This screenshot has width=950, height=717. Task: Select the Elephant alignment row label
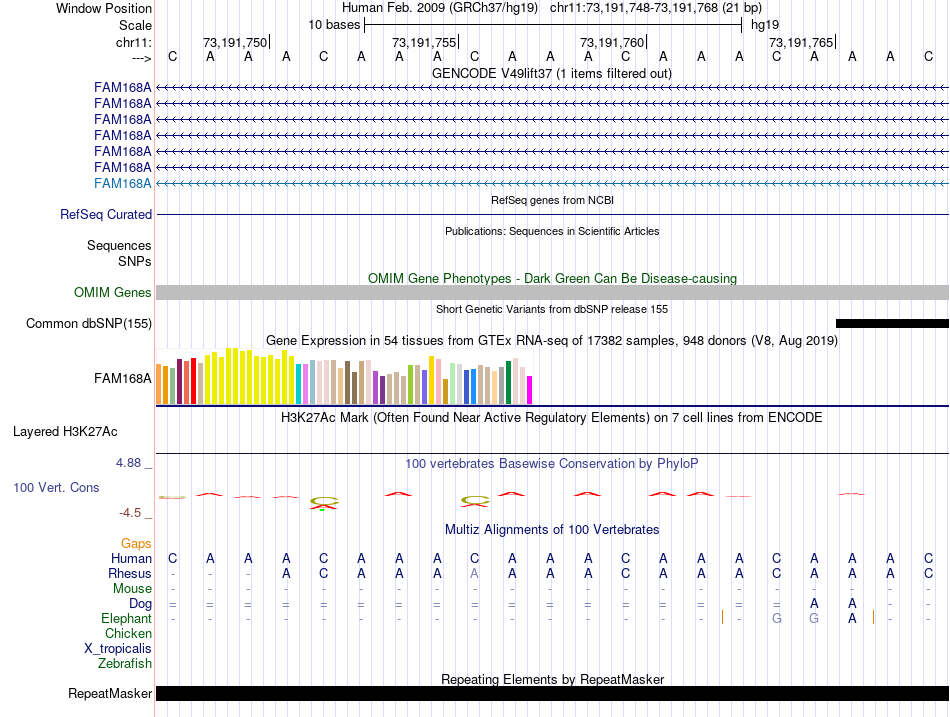click(127, 619)
